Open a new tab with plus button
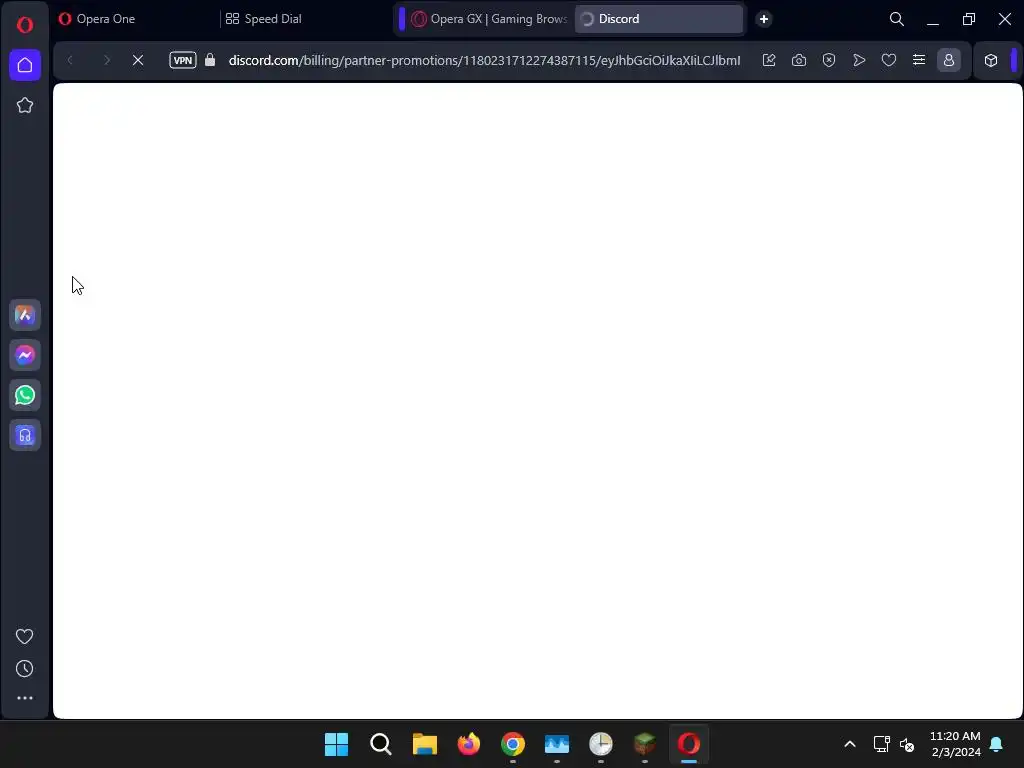The image size is (1024, 768). click(x=763, y=19)
